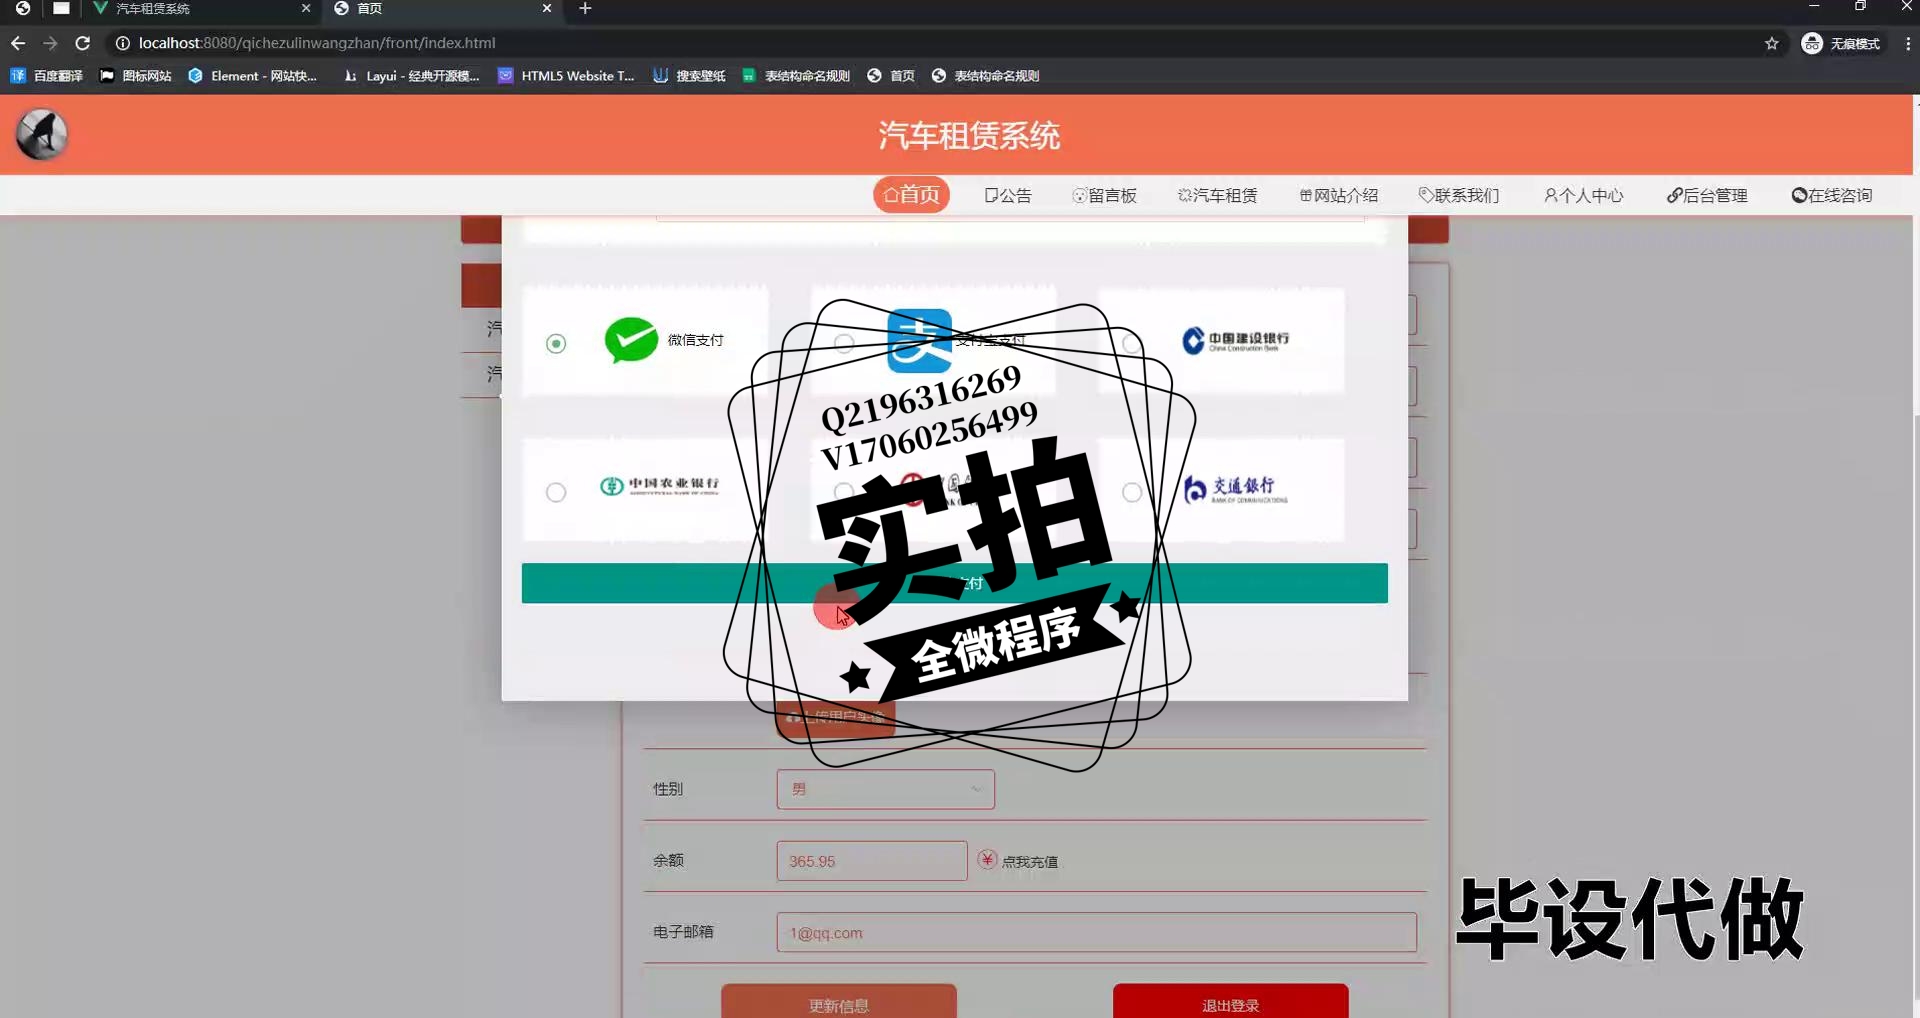The image size is (1920, 1018).
Task: Open the HTML5 Website bookmark
Action: [x=566, y=76]
